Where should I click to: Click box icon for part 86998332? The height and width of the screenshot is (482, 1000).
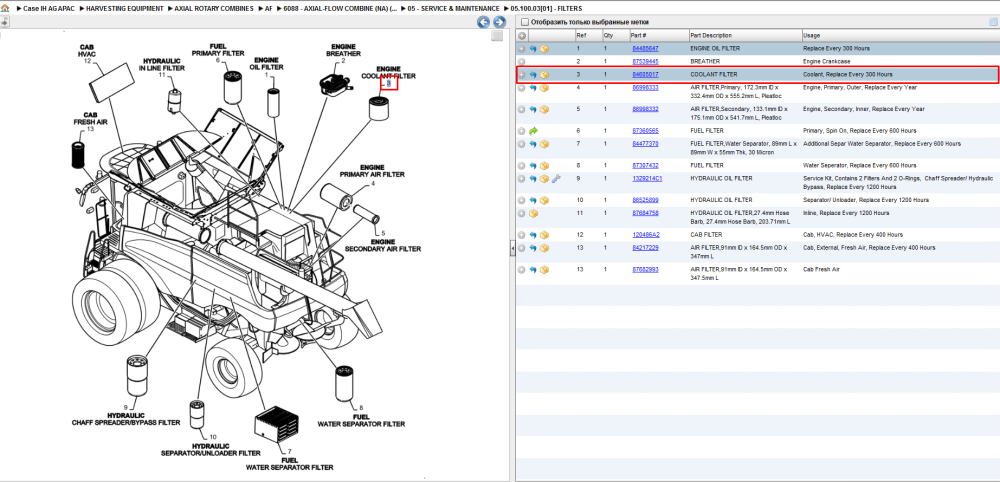[545, 110]
